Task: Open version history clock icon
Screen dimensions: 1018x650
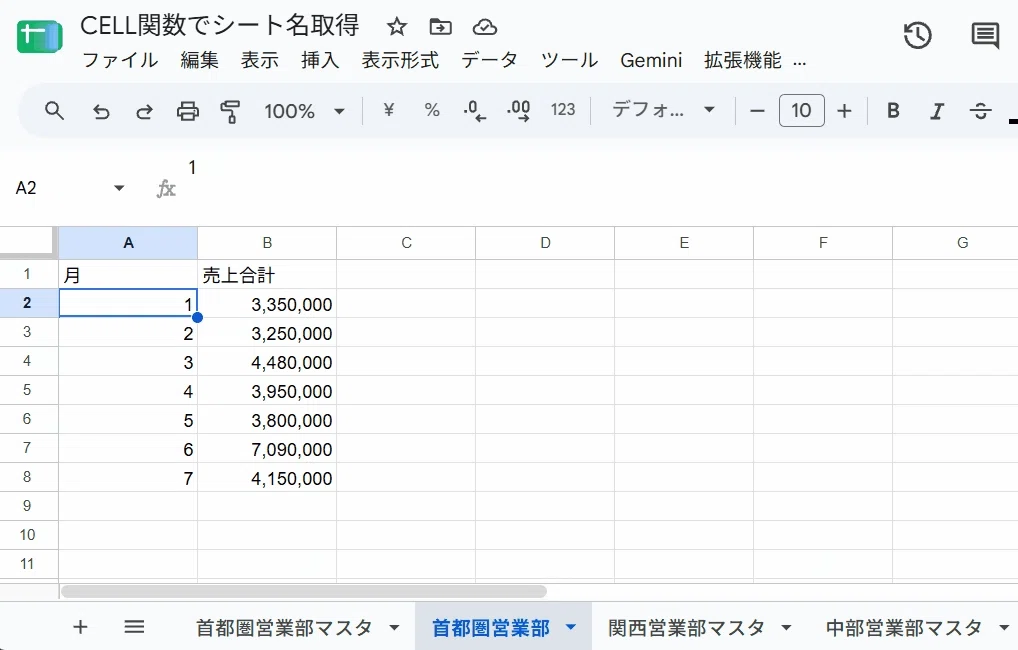Action: [917, 35]
